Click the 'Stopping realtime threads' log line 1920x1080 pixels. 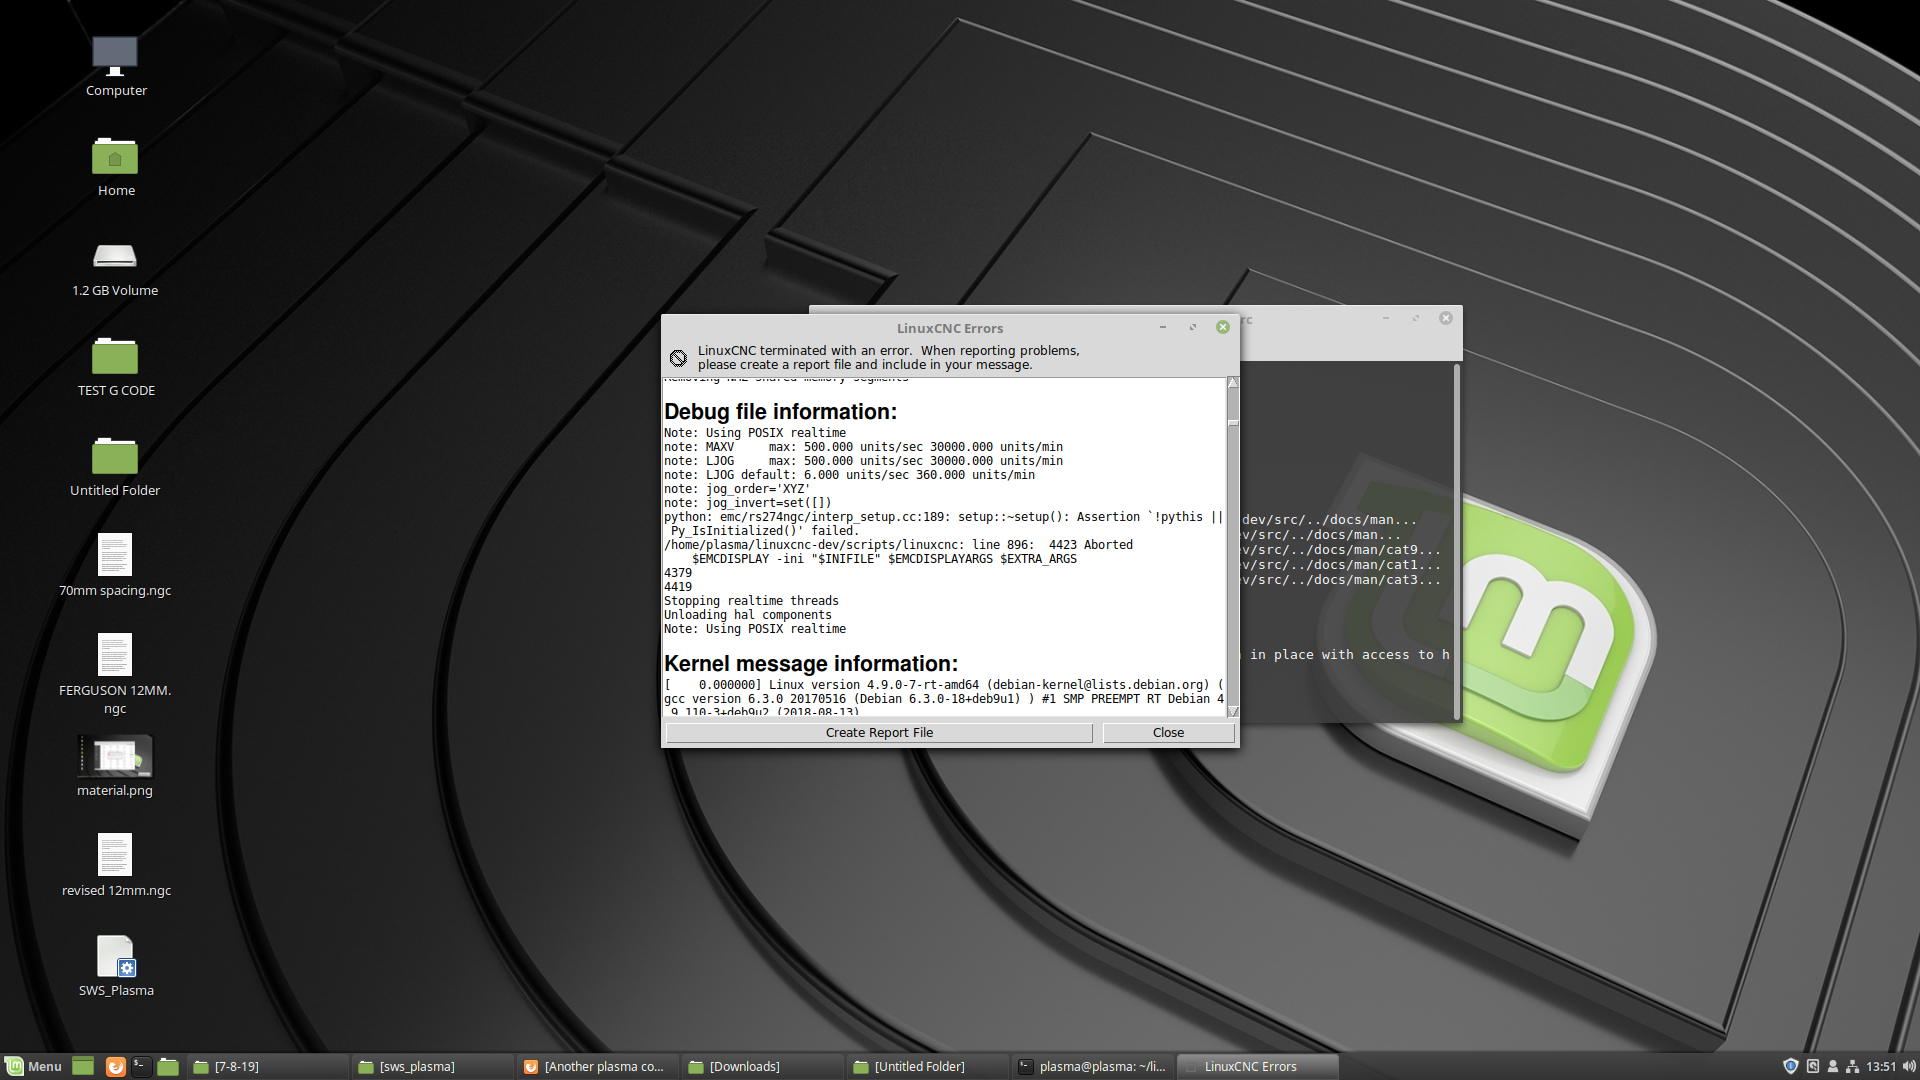(x=751, y=601)
